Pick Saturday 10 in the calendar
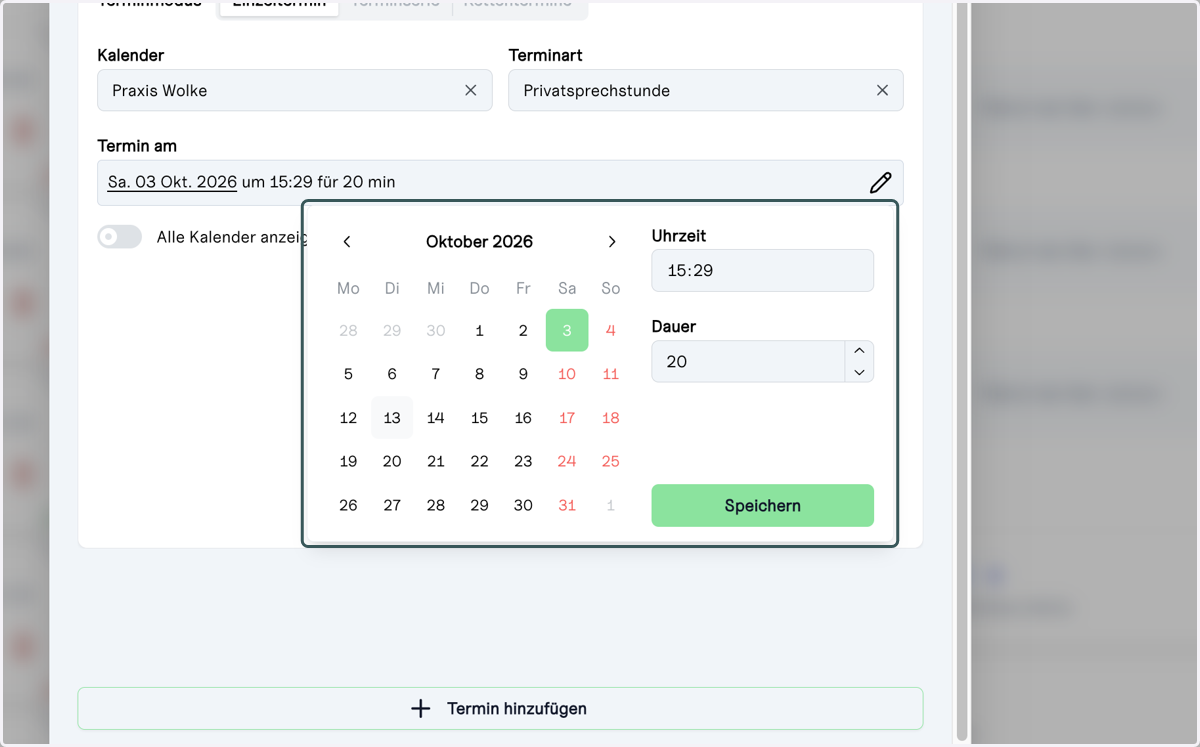Image resolution: width=1200 pixels, height=747 pixels. [x=567, y=374]
